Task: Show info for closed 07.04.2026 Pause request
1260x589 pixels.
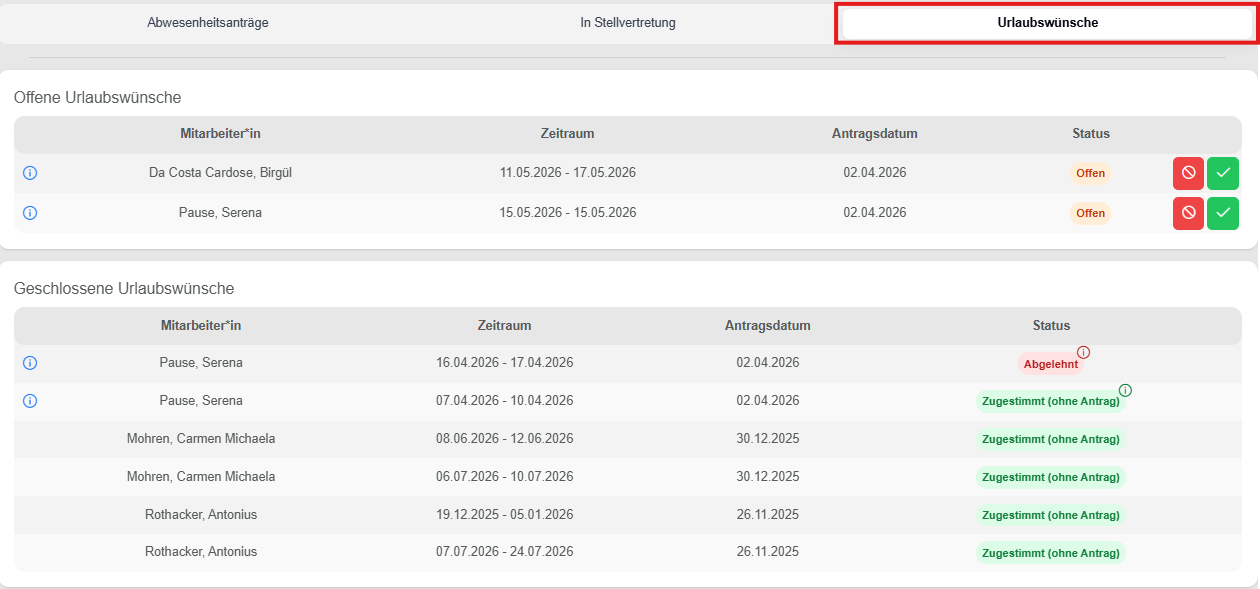Action: (x=30, y=401)
